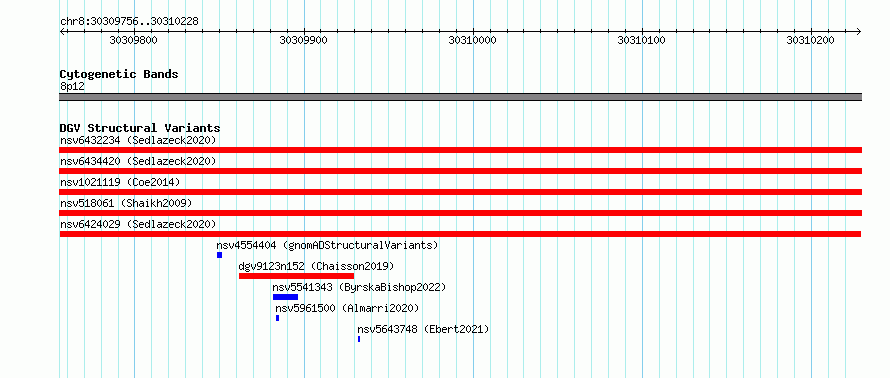890x378 pixels.
Task: Select the blue feature mark under nsv5643748
Action: 359,339
